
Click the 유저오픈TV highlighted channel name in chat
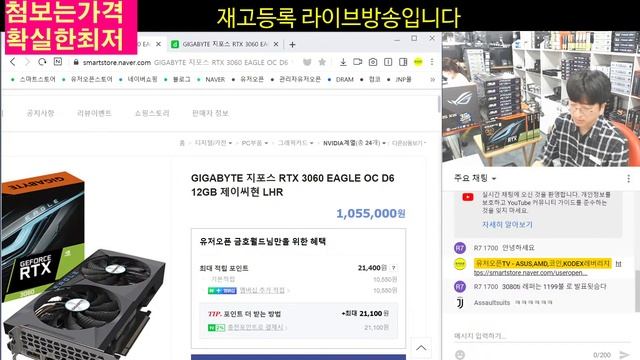coord(543,264)
